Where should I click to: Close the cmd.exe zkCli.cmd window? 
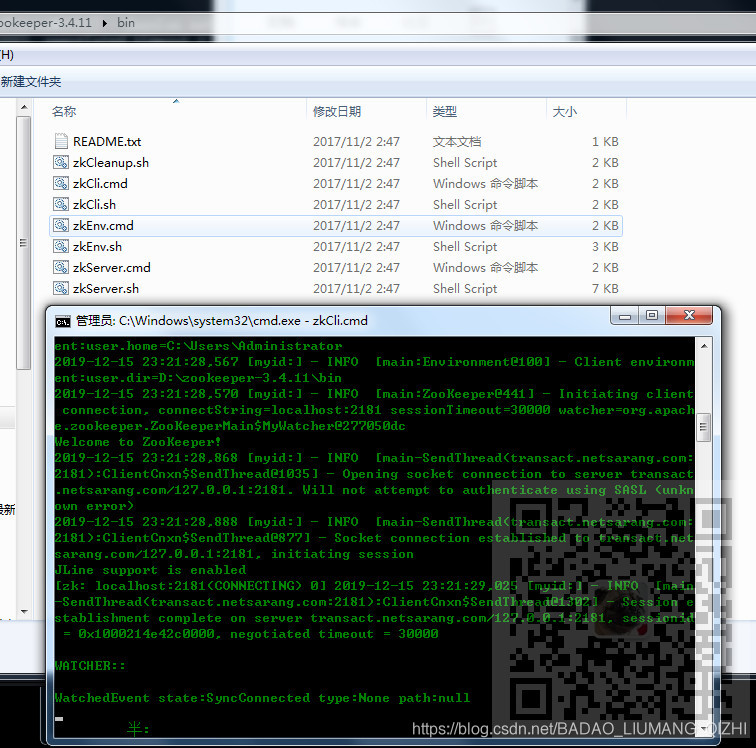[x=689, y=315]
